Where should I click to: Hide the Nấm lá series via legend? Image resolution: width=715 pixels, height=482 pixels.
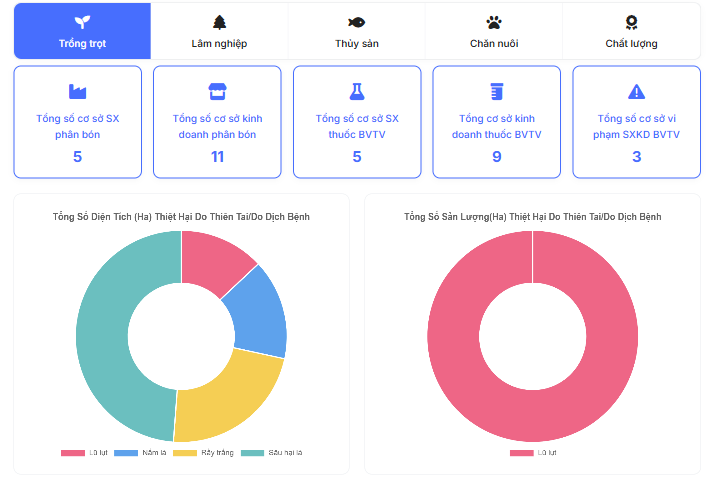pos(140,453)
